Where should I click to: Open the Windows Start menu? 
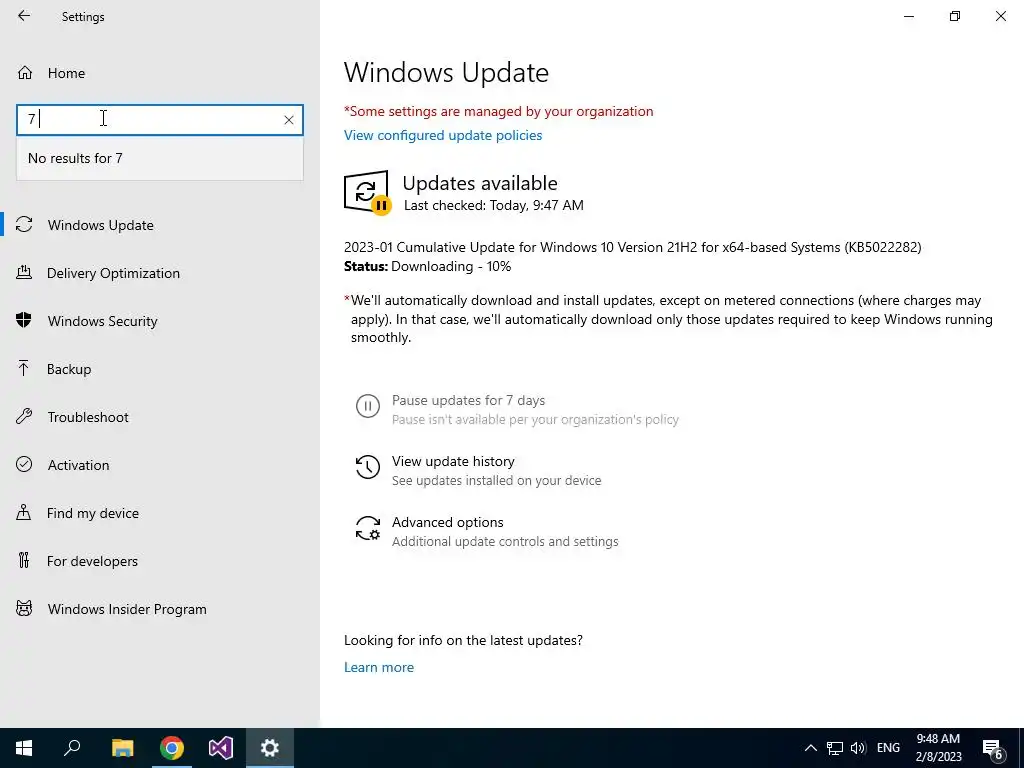pos(24,748)
